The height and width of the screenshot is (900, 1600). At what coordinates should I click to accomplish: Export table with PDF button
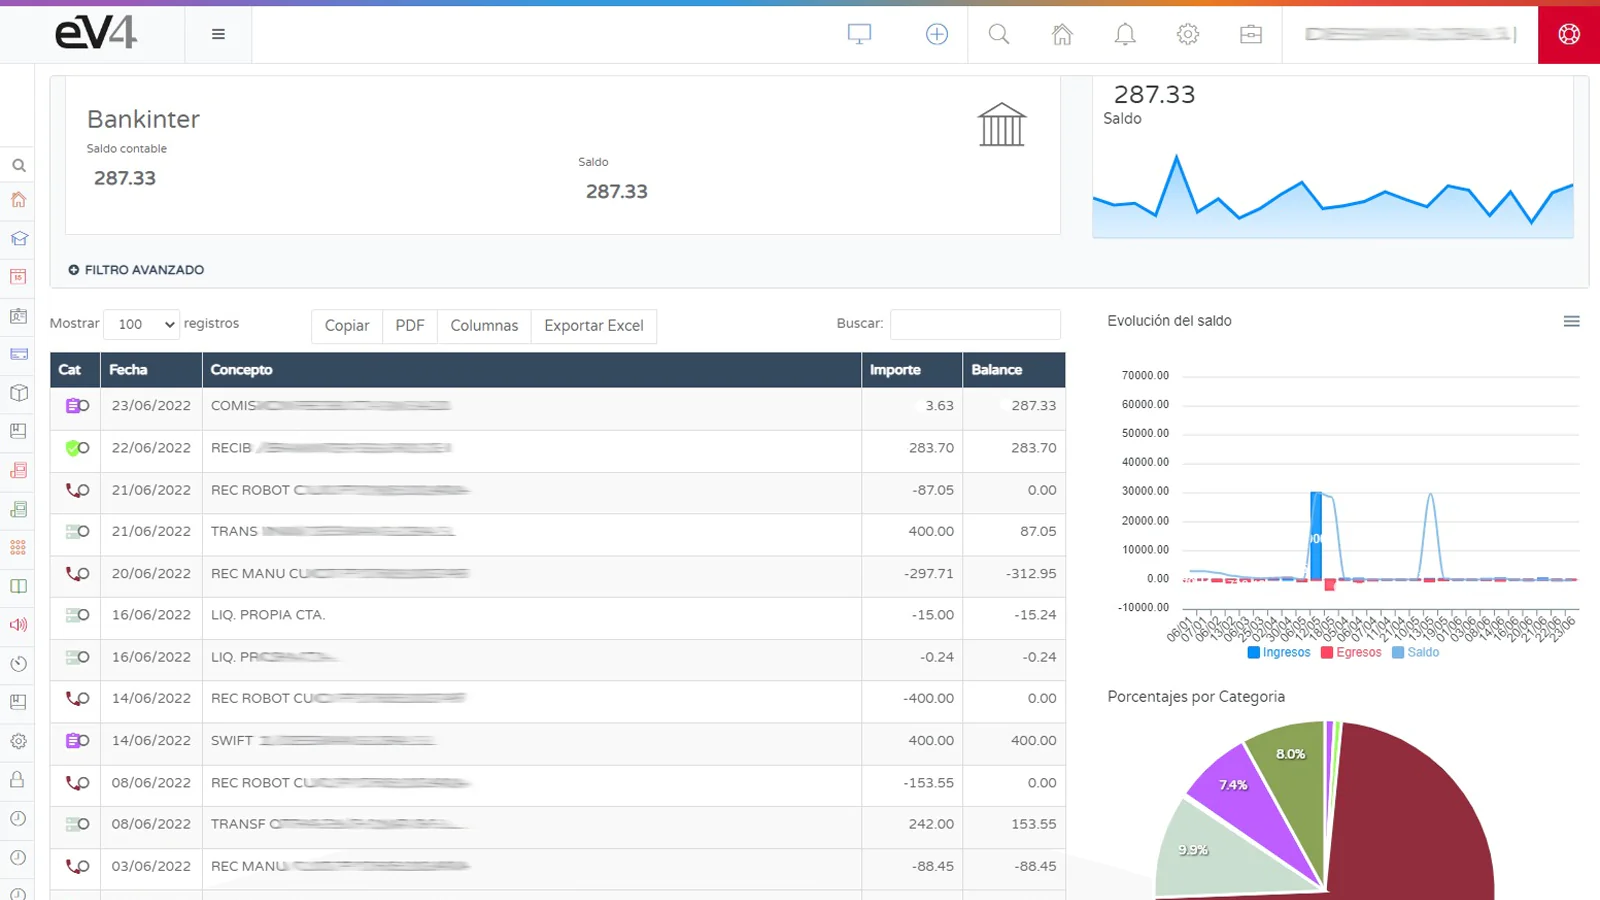[410, 326]
